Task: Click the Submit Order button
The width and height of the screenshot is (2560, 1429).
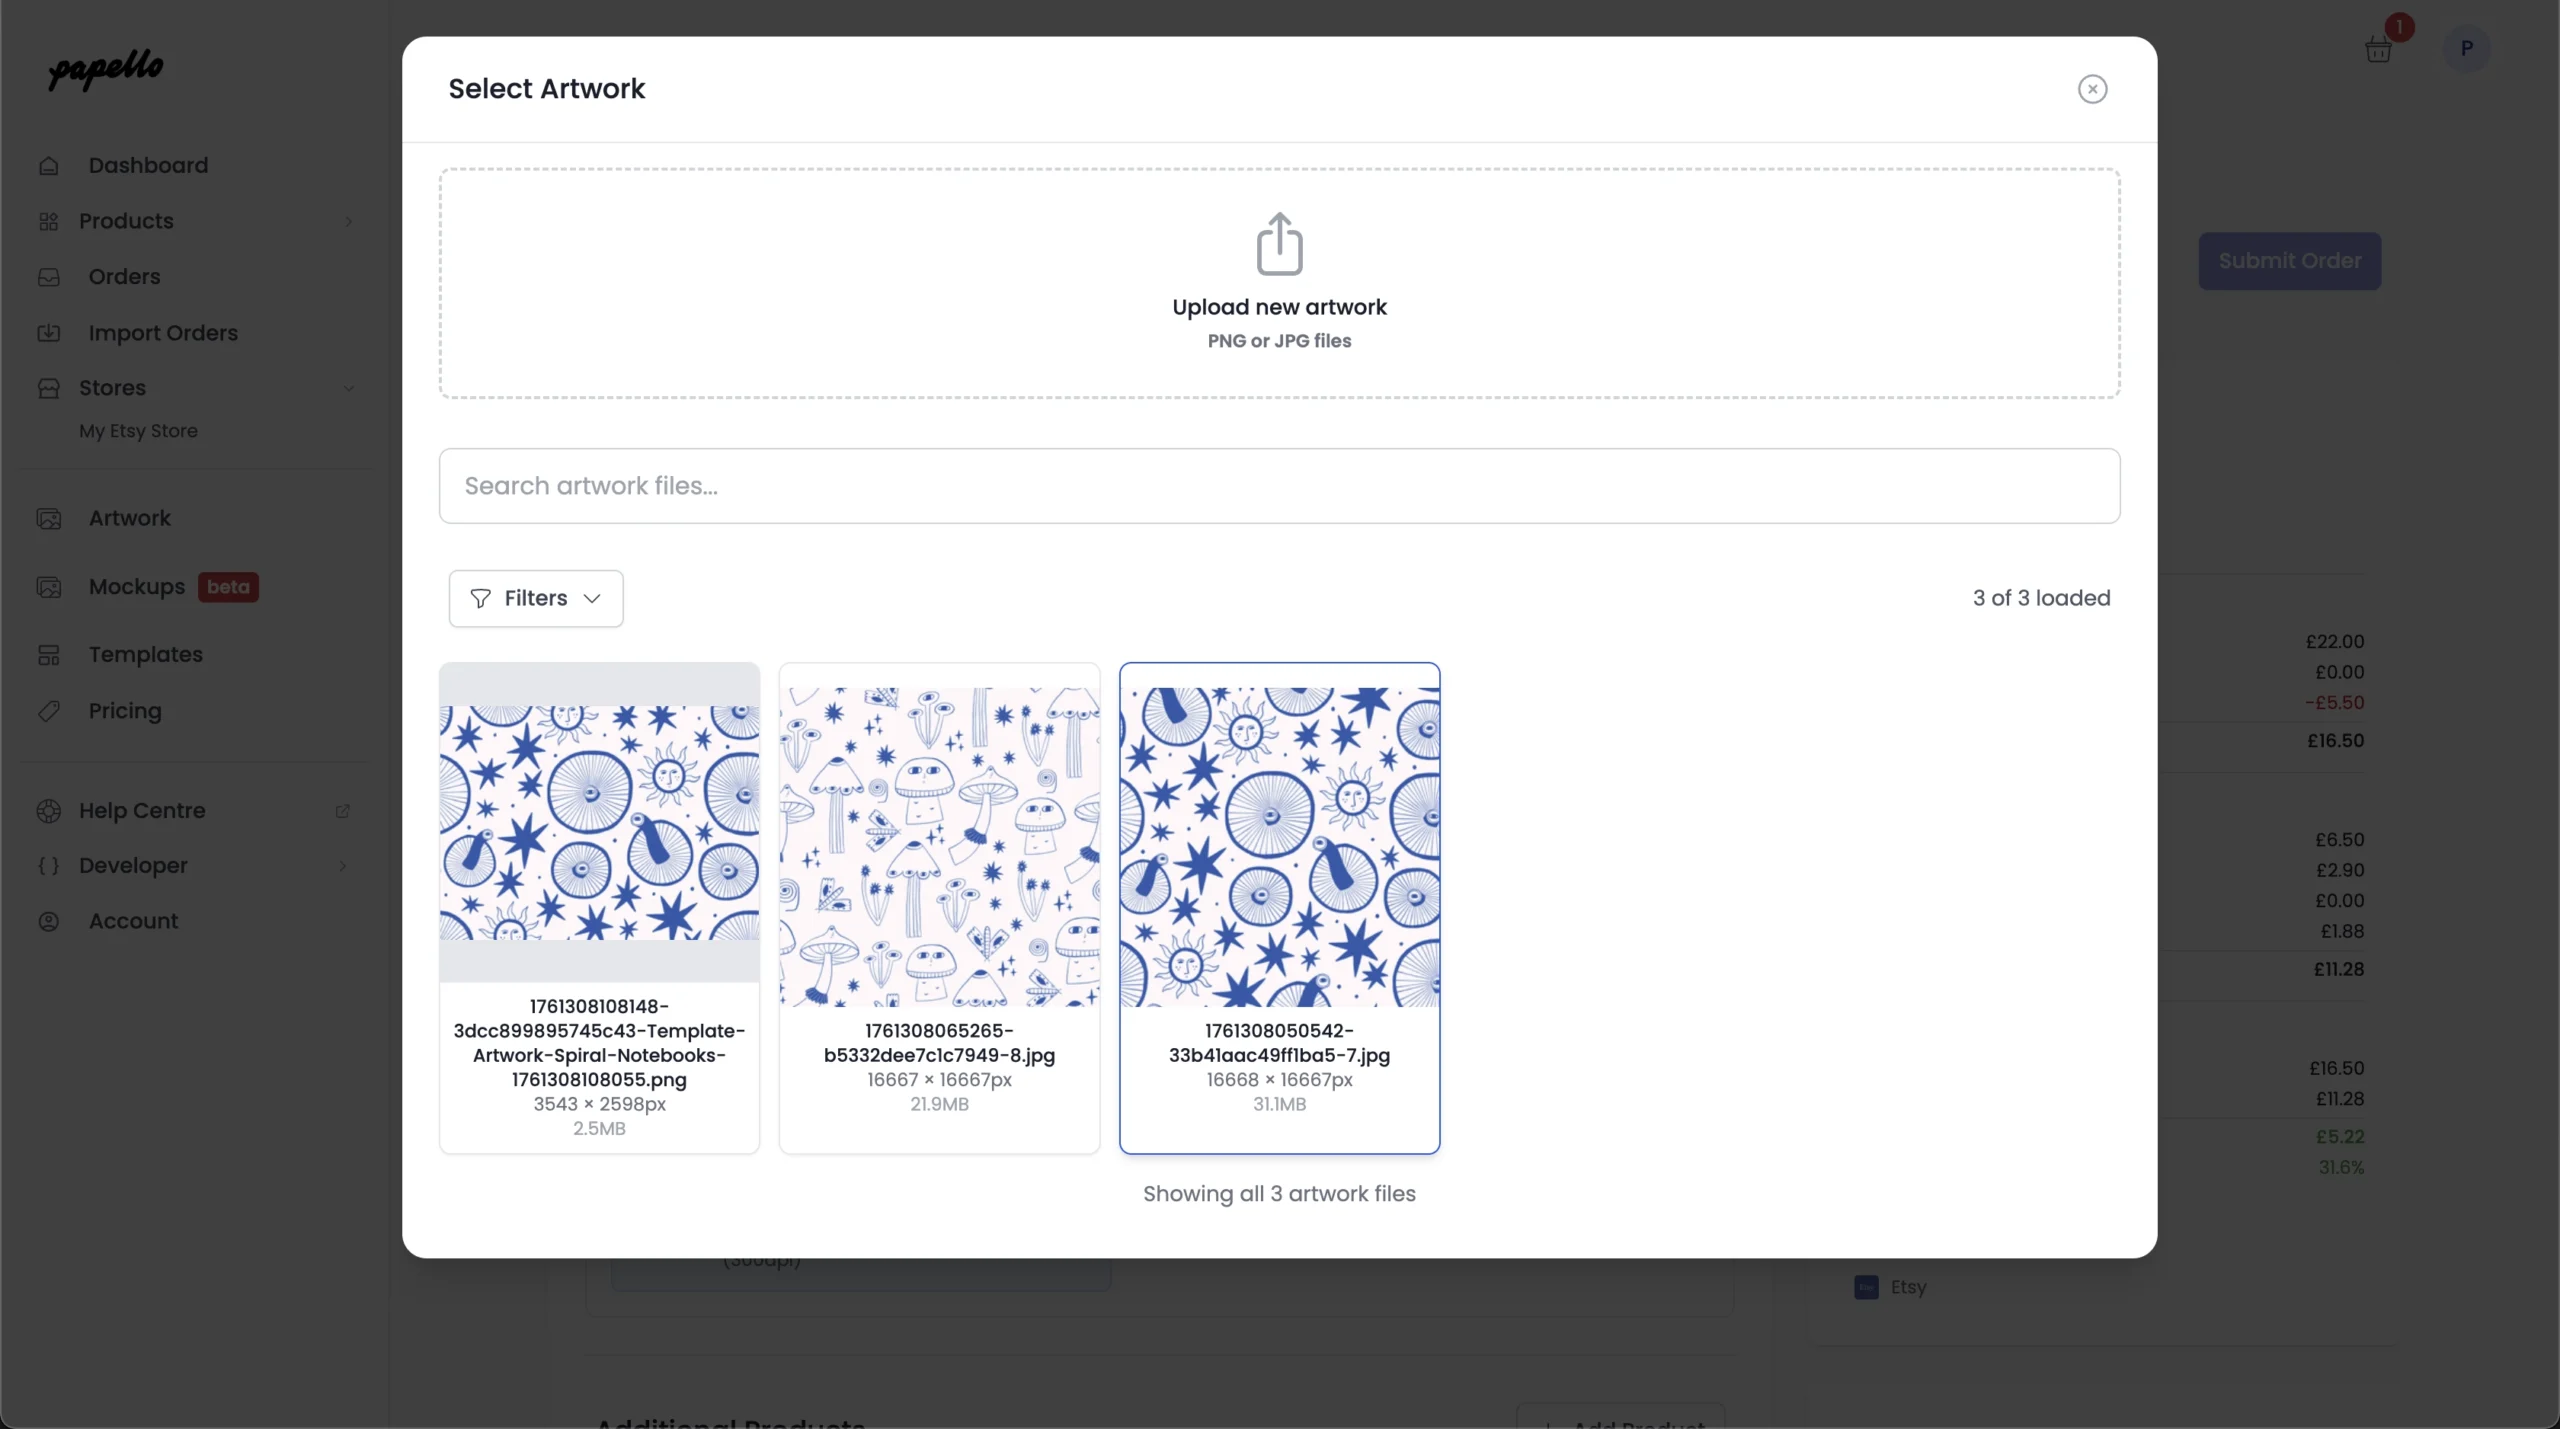Action: pyautogui.click(x=2289, y=261)
